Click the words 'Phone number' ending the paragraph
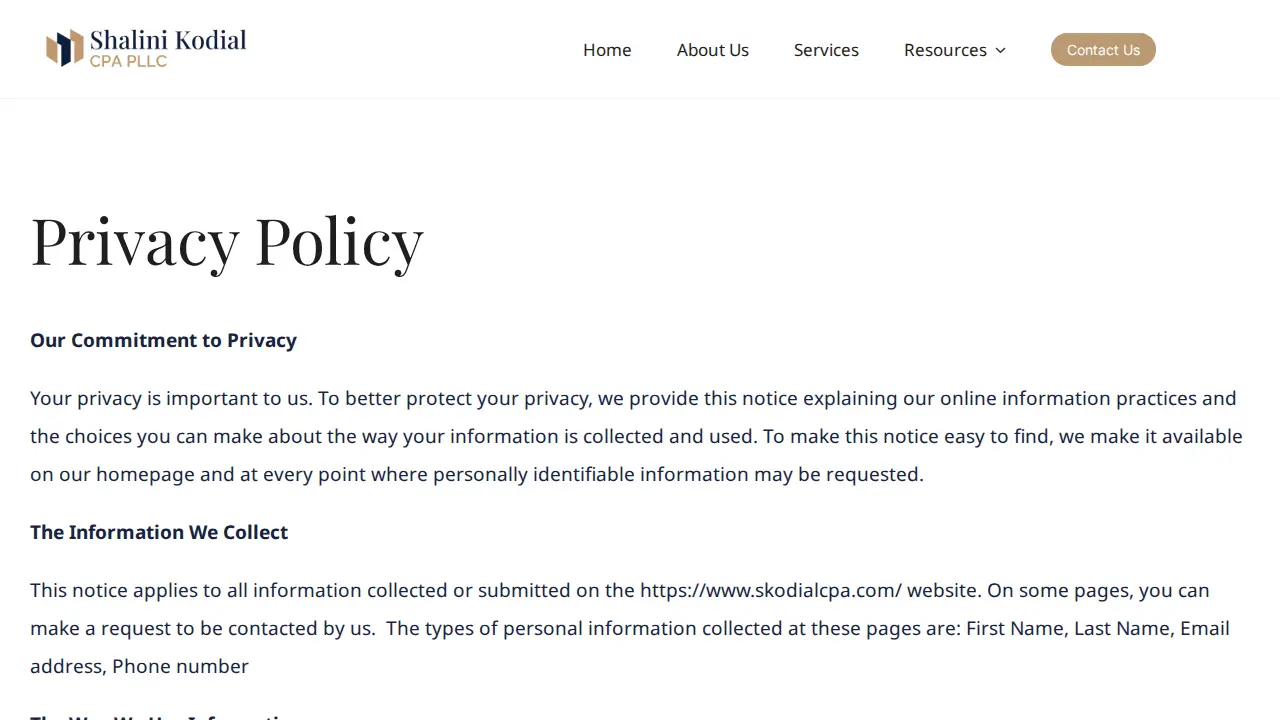The image size is (1280, 720). pos(180,666)
